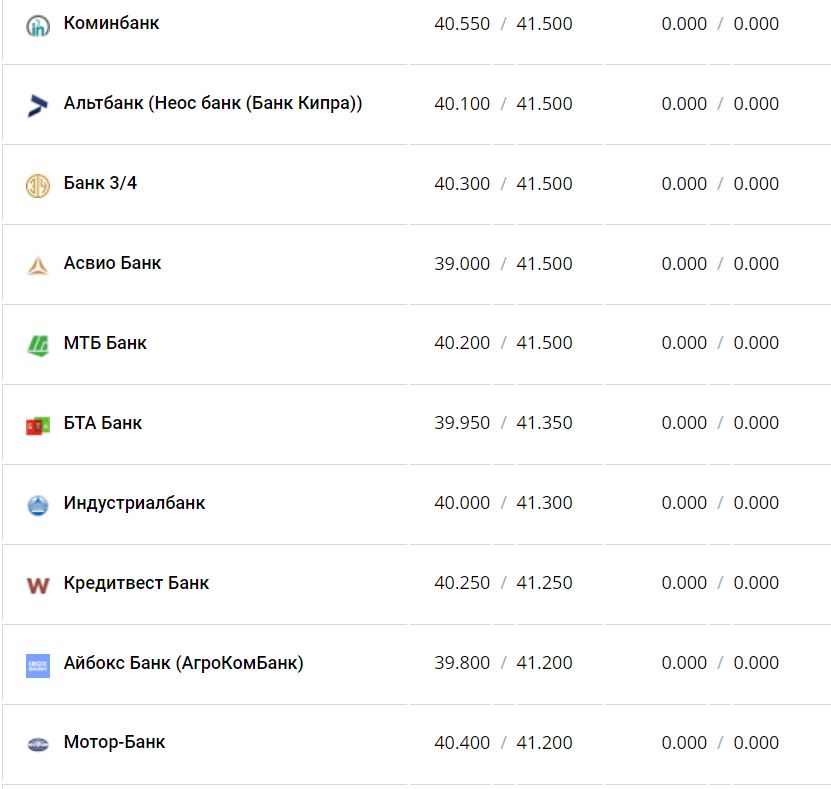Open the Банк 3/4 name link
831x789 pixels.
[100, 183]
